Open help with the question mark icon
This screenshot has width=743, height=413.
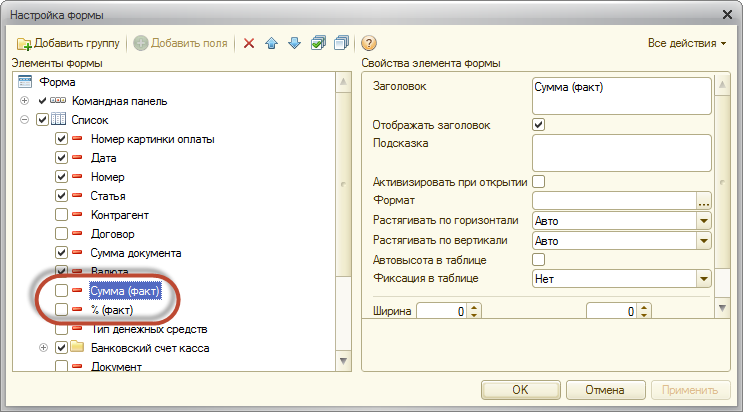[369, 43]
